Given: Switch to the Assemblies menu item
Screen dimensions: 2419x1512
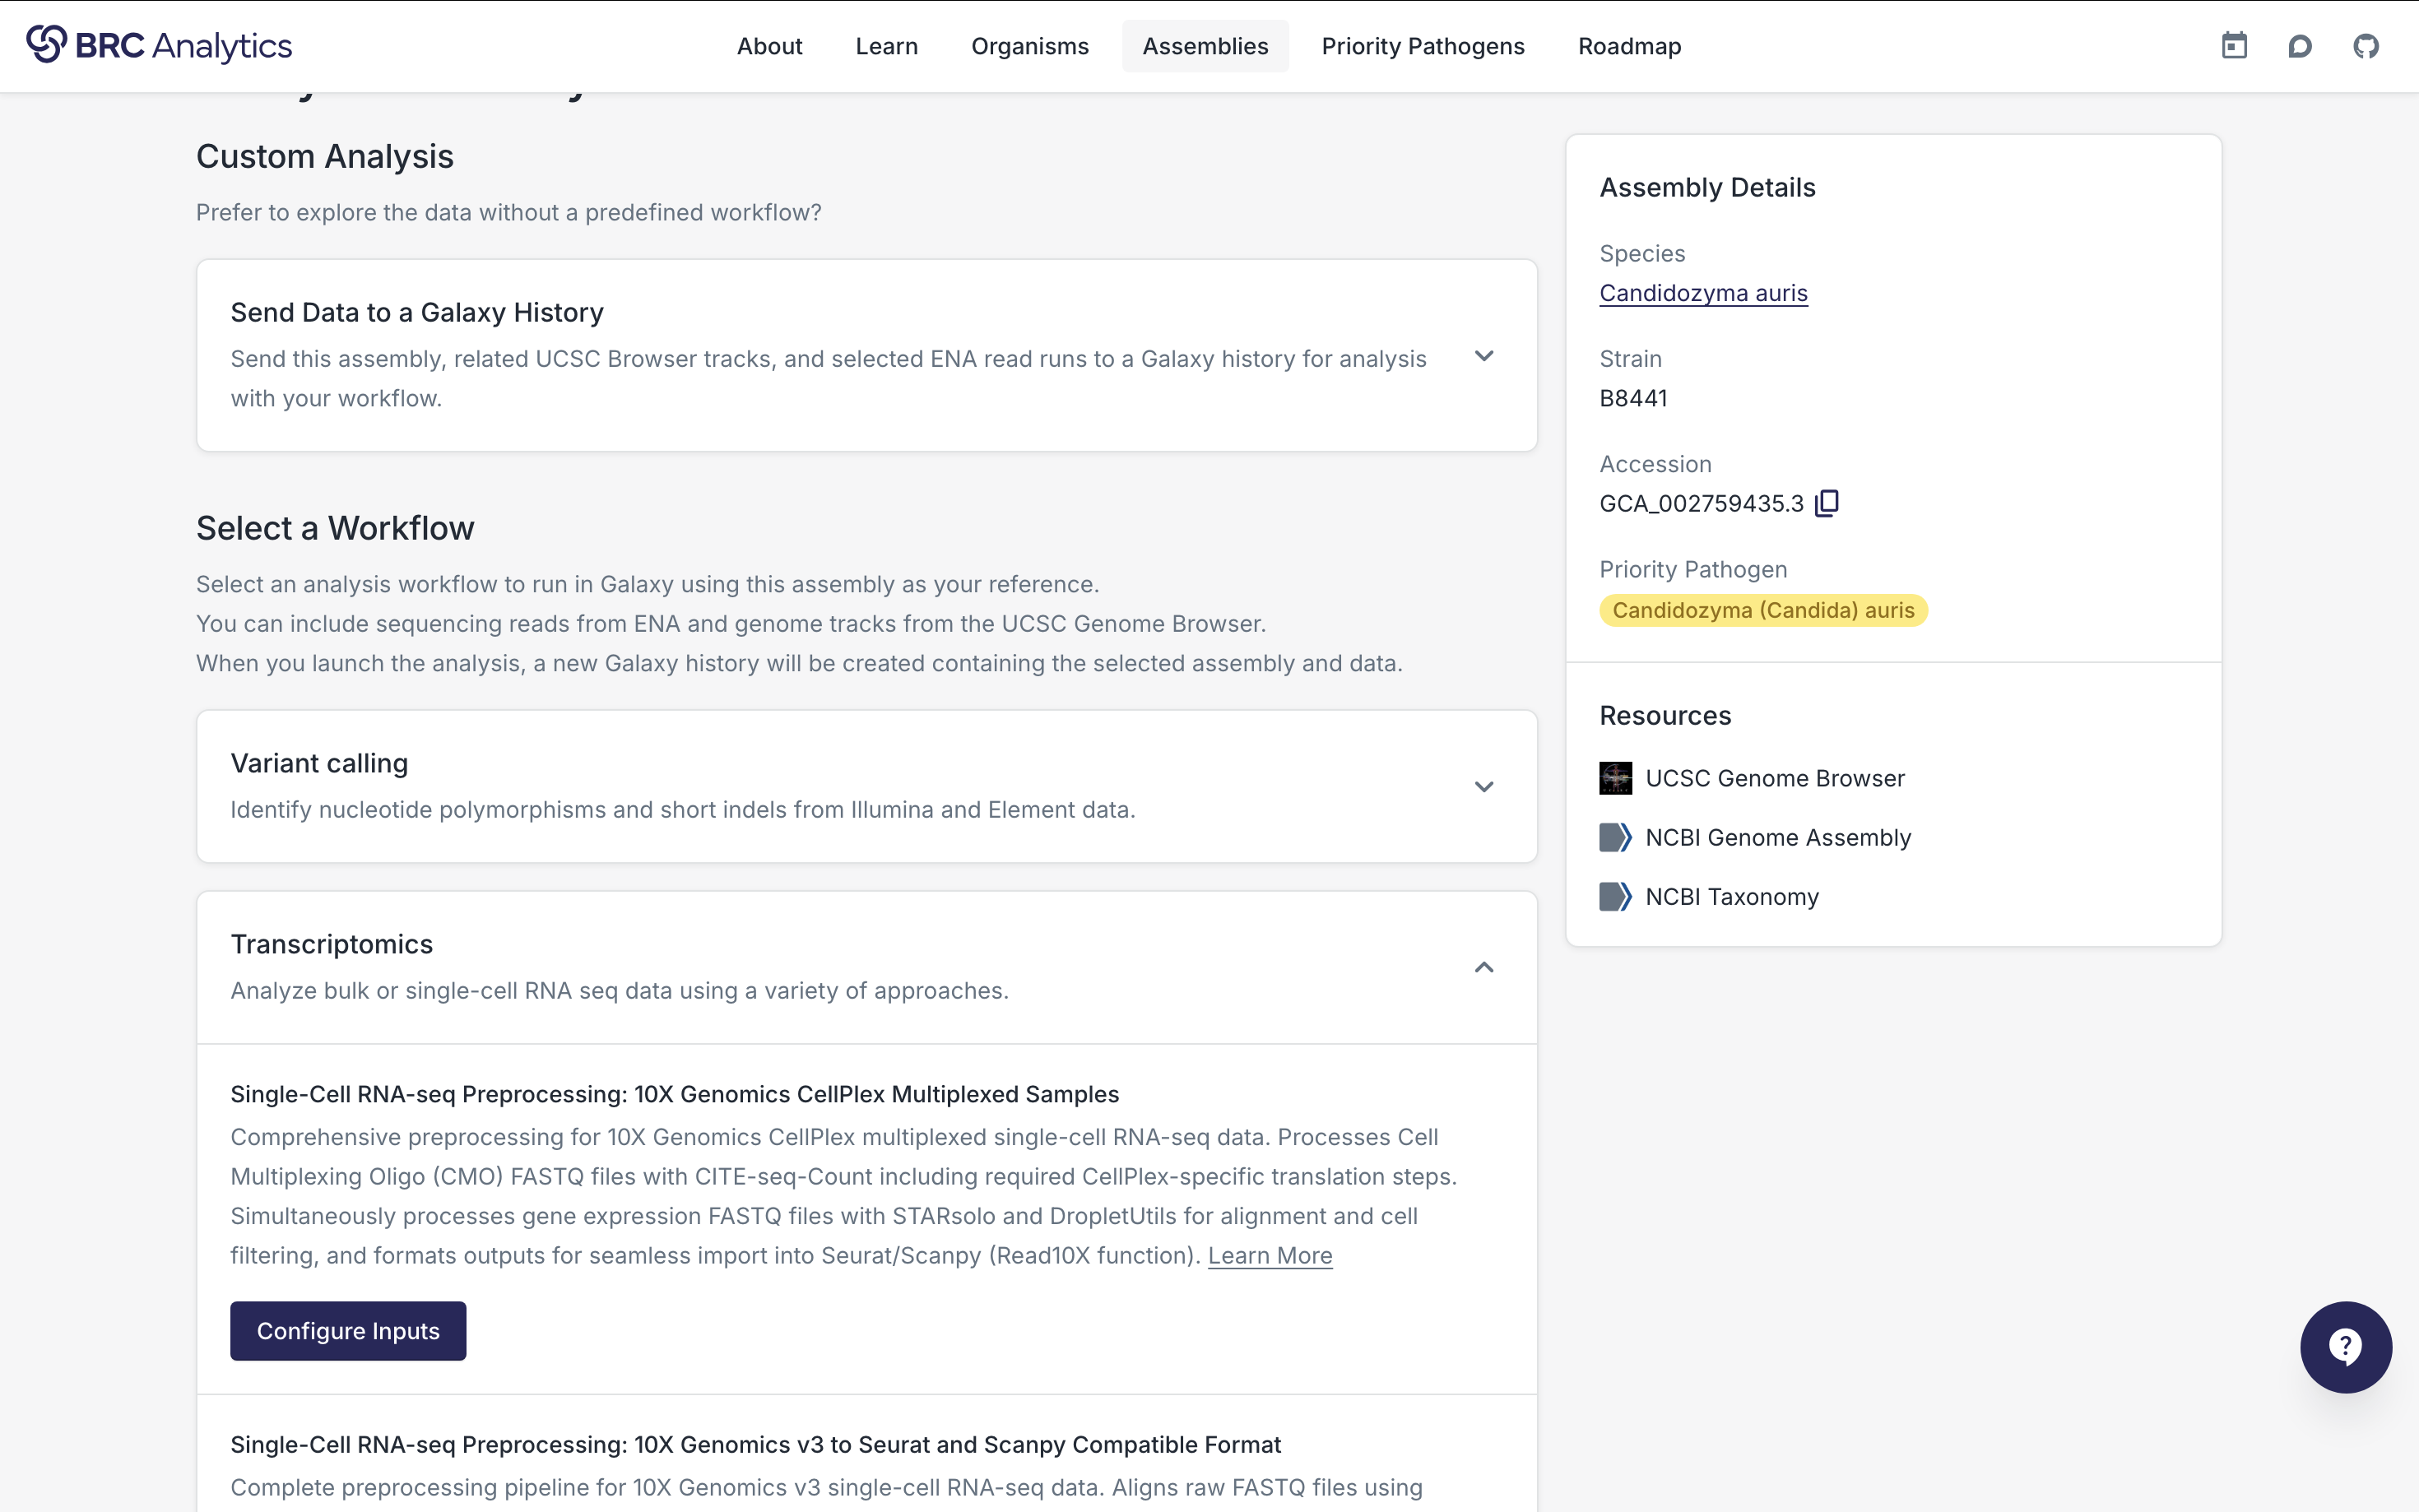Looking at the screenshot, I should (1205, 46).
